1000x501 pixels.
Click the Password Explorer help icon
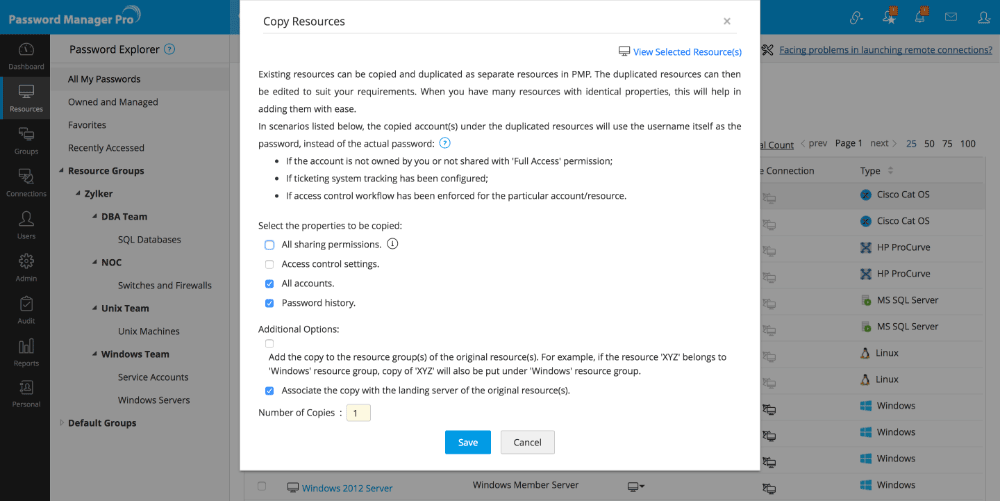pyautogui.click(x=169, y=49)
